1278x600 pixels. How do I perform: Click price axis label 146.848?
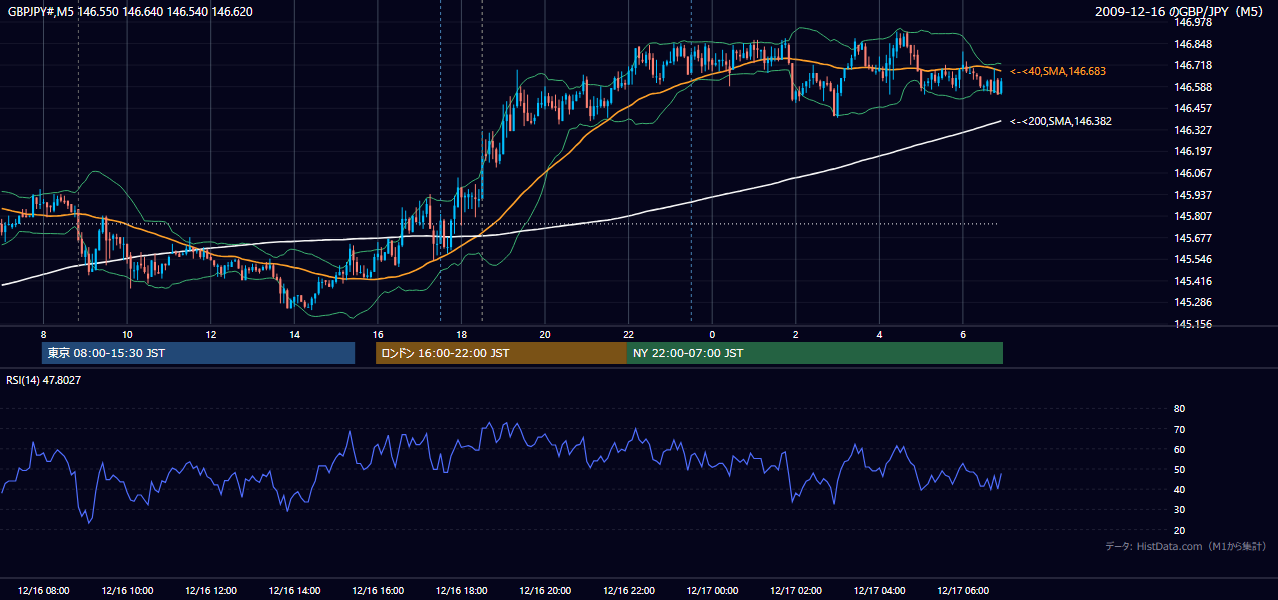coord(1191,44)
